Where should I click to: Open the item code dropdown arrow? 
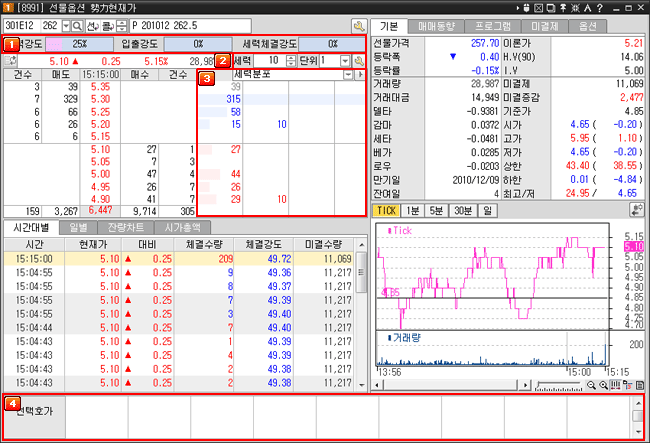pyautogui.click(x=66, y=26)
